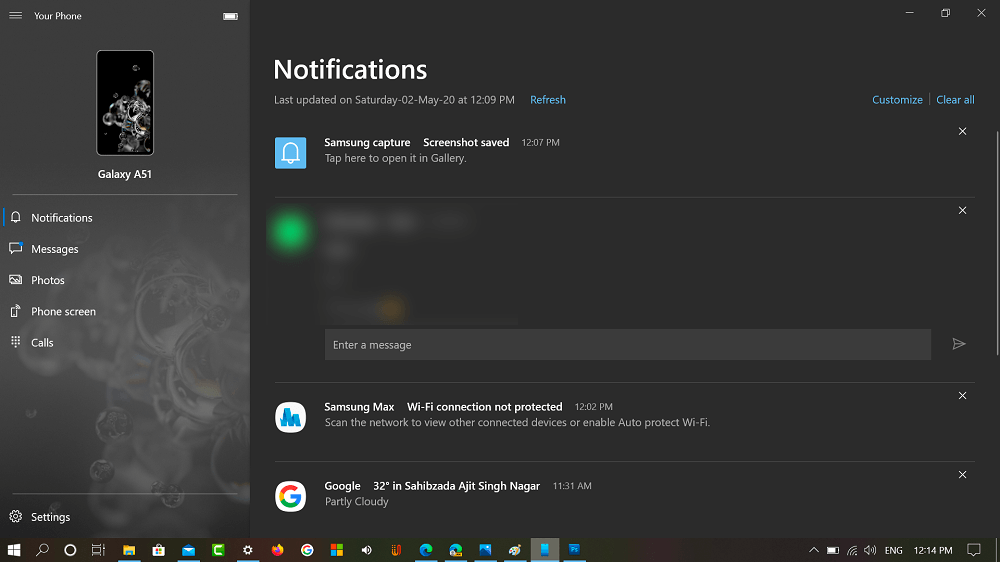Open Microsoft Store bag icon in taskbar
1000x562 pixels.
tap(158, 550)
